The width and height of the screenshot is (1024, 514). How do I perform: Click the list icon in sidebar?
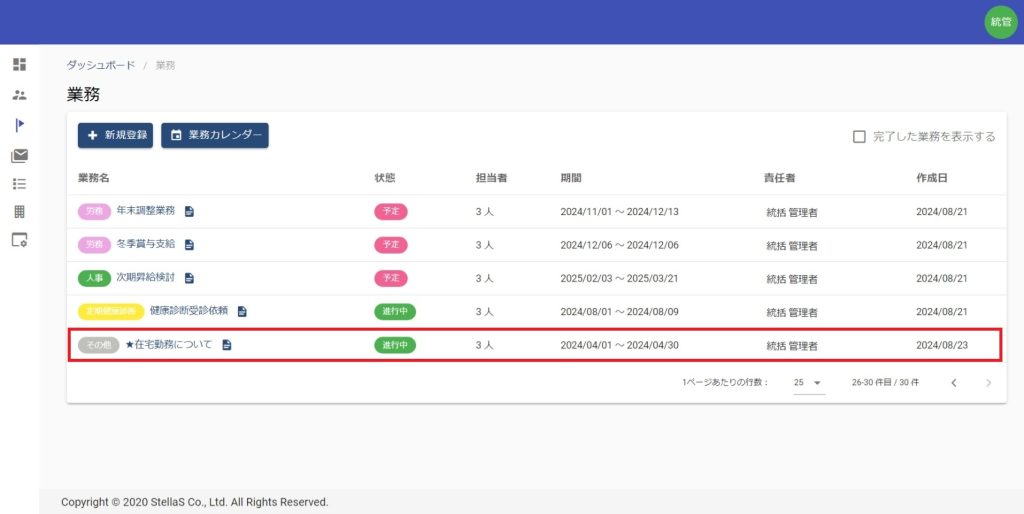click(x=19, y=184)
